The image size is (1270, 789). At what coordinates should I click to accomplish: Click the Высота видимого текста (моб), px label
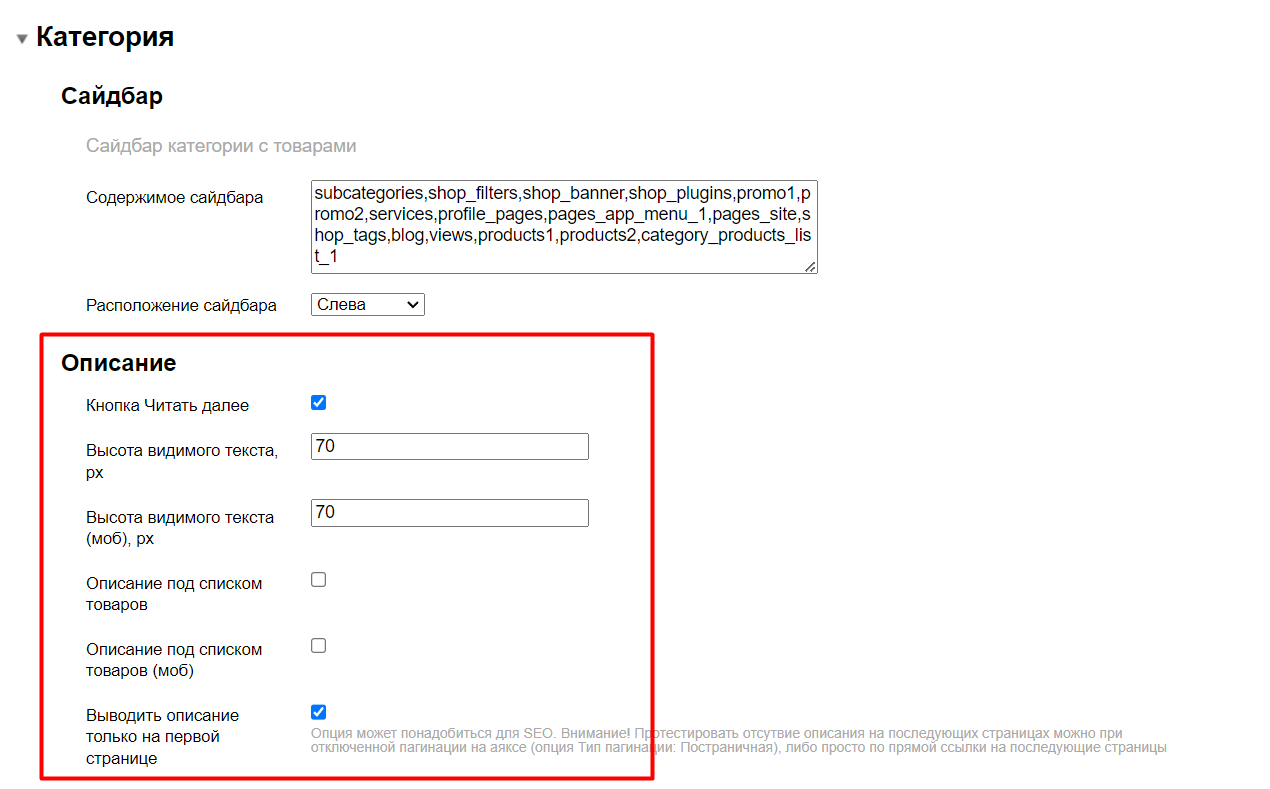click(180, 527)
